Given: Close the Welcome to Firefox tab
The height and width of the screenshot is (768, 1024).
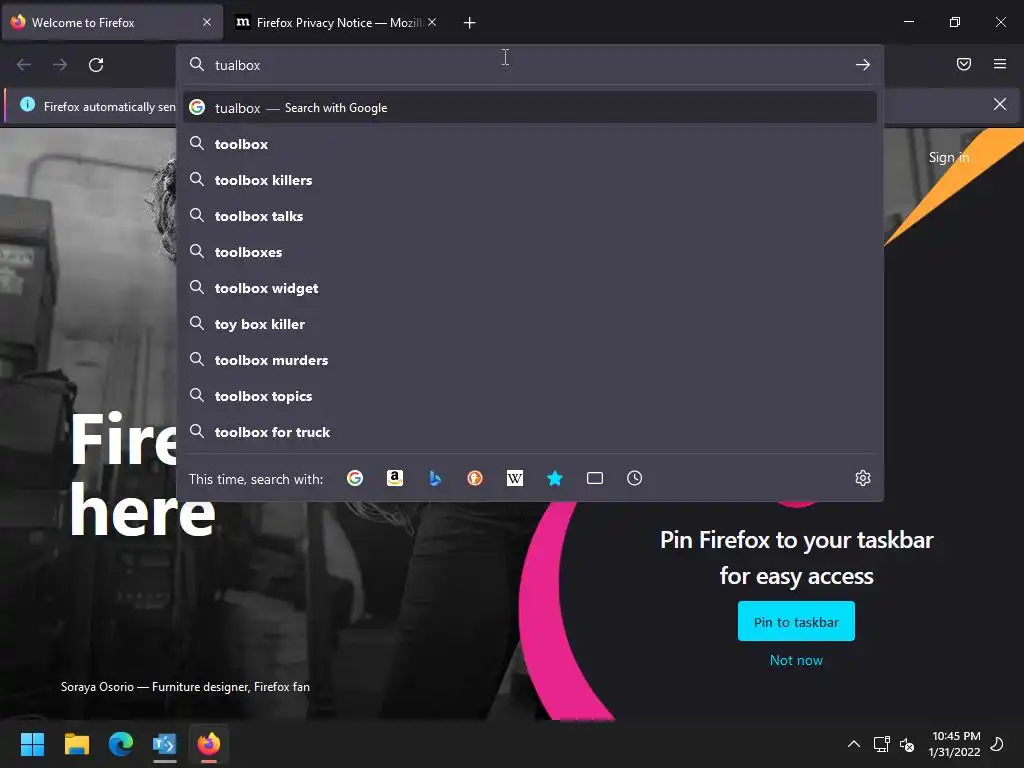Looking at the screenshot, I should pos(207,22).
